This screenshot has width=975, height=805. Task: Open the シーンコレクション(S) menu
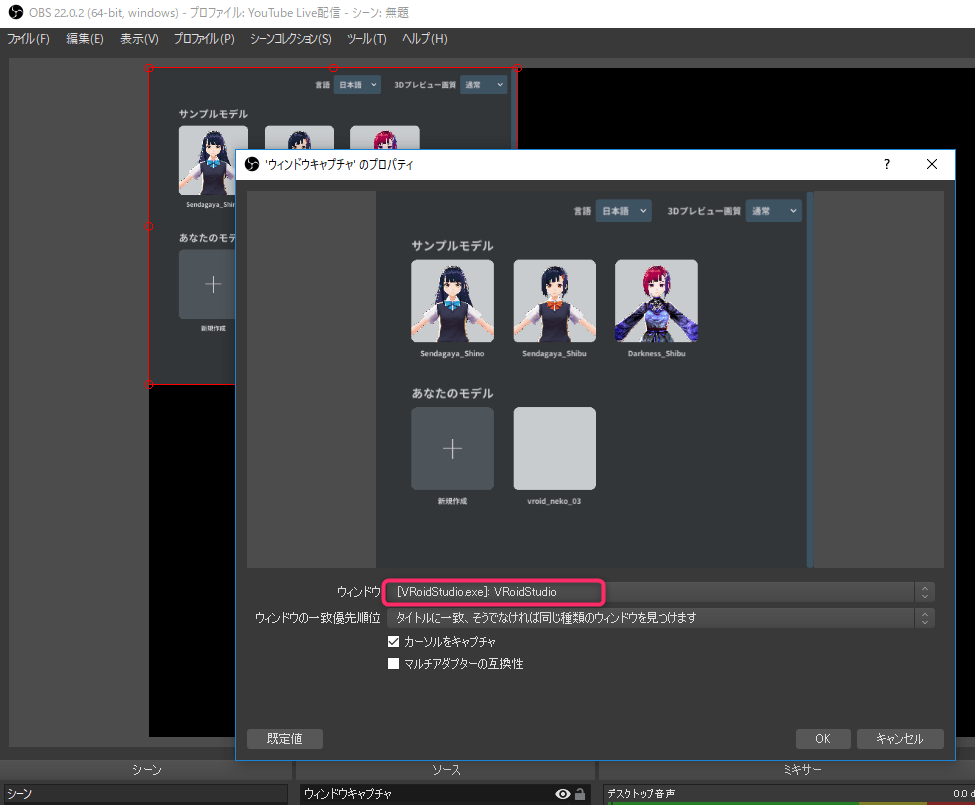[290, 39]
